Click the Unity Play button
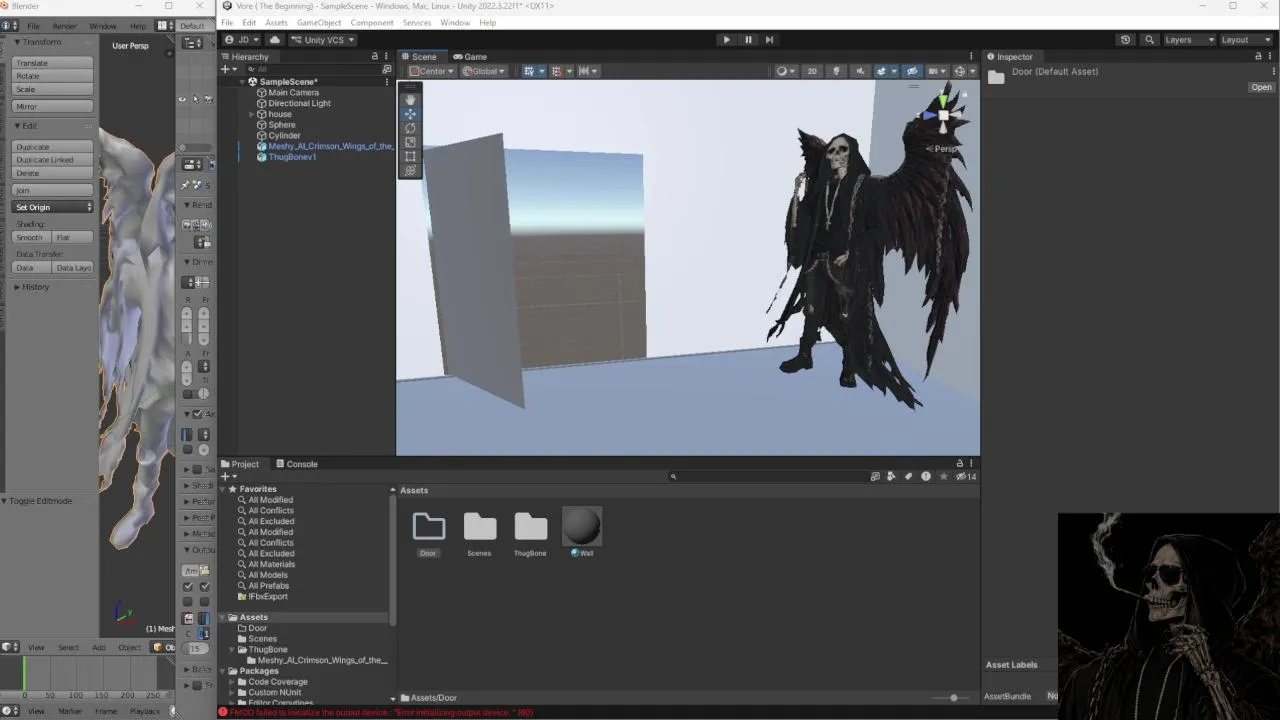 (726, 40)
